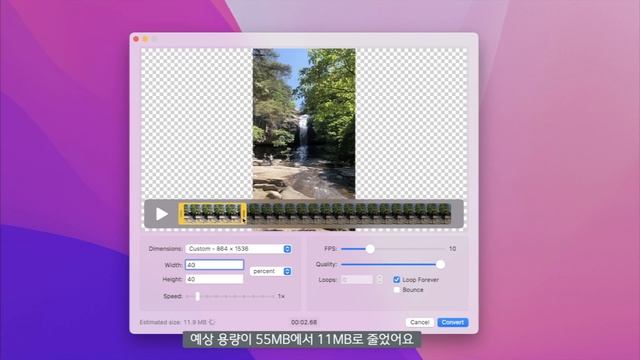Click the estimated size refresh icon
The image size is (640, 360).
click(x=212, y=322)
